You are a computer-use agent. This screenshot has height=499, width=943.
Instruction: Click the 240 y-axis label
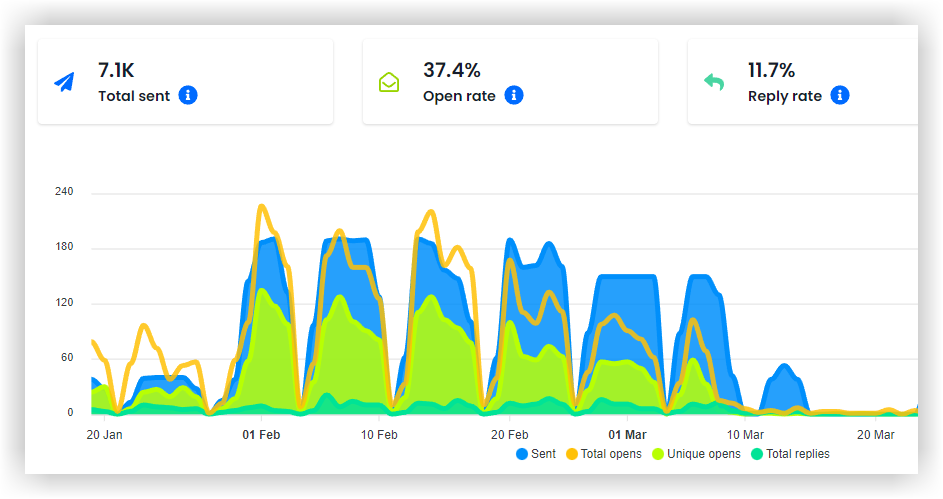(x=65, y=192)
